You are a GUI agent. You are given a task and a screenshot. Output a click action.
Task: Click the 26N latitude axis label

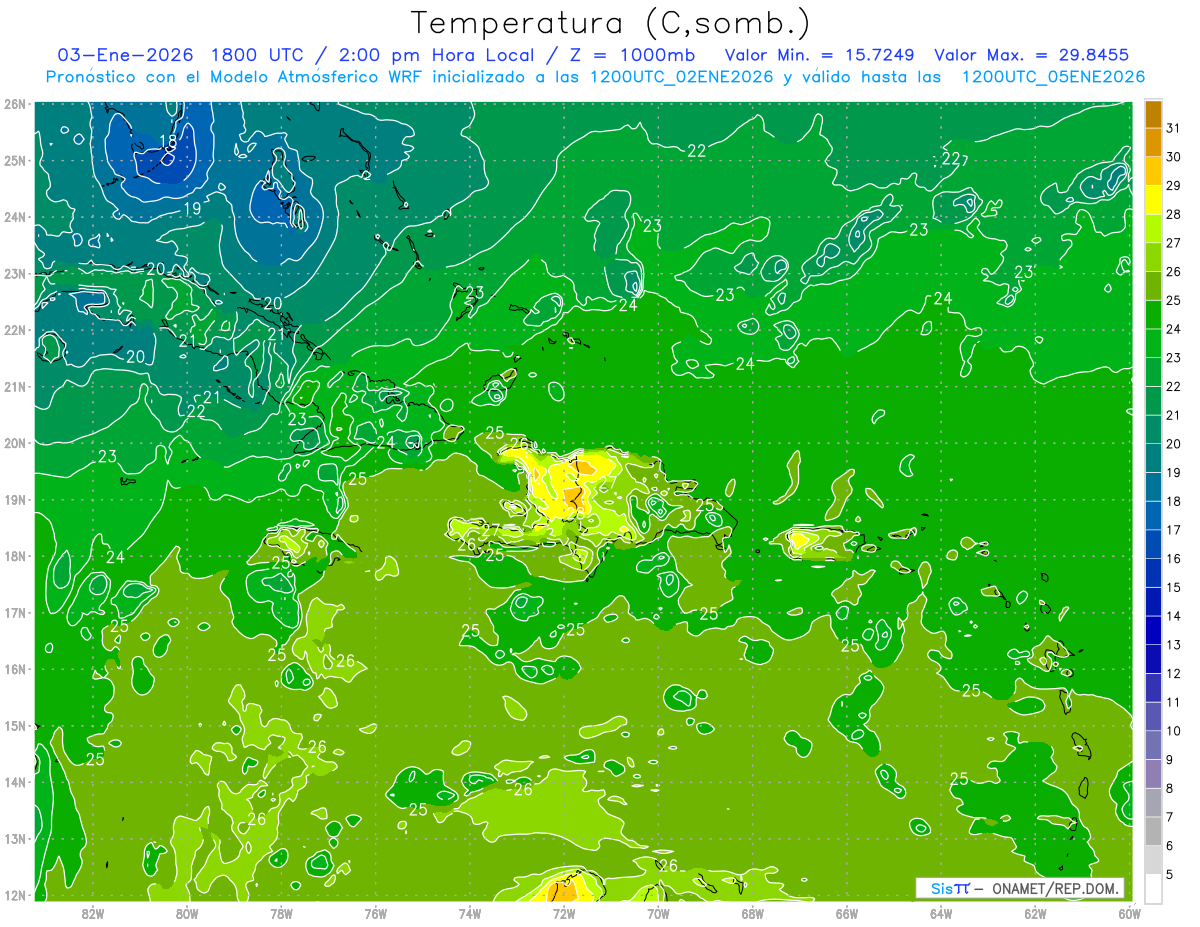pos(15,104)
